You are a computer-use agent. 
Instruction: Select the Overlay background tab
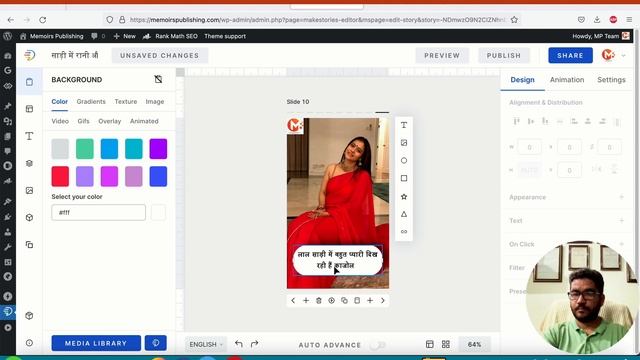click(109, 121)
